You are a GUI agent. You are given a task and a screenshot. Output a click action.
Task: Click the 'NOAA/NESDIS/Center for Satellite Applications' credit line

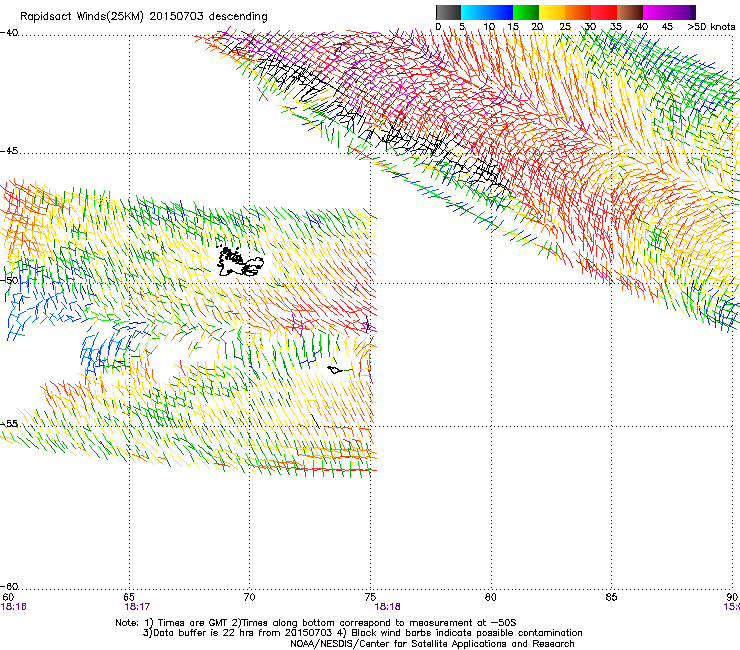point(432,644)
